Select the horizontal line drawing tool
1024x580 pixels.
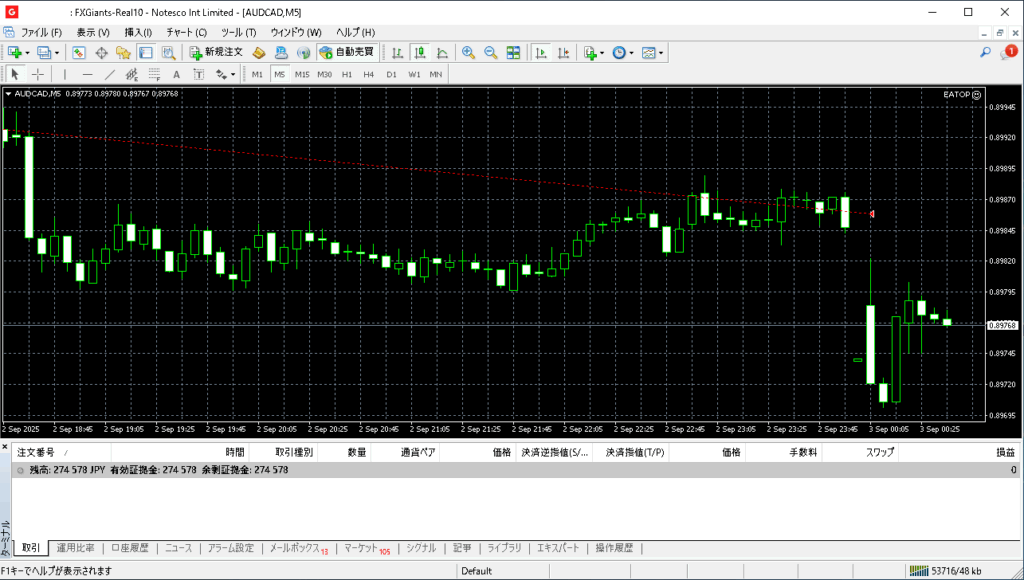(87, 74)
